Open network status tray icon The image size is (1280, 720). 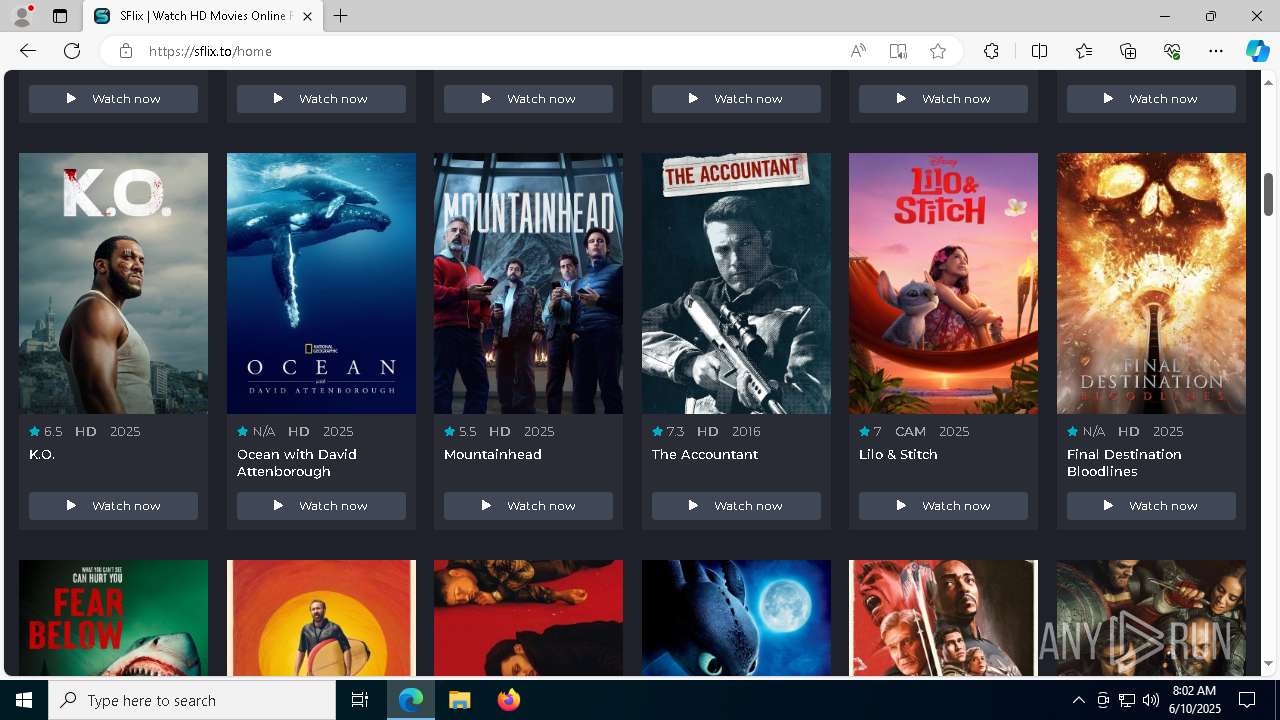point(1126,700)
